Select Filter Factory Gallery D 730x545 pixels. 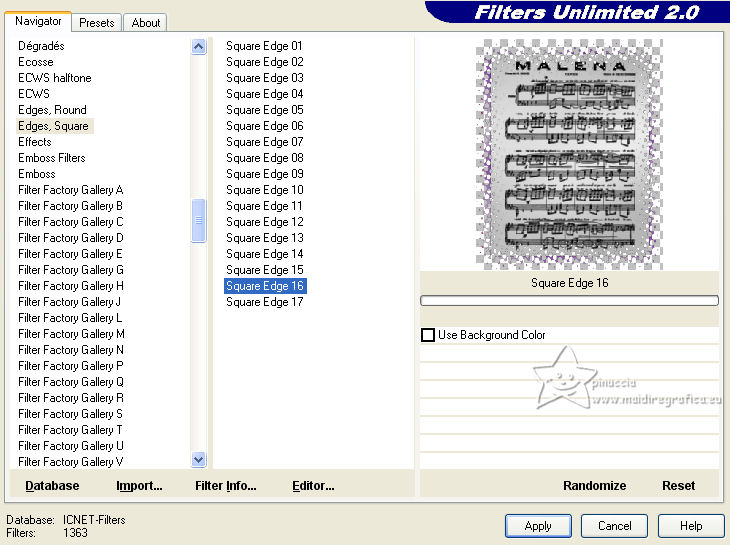[70, 238]
